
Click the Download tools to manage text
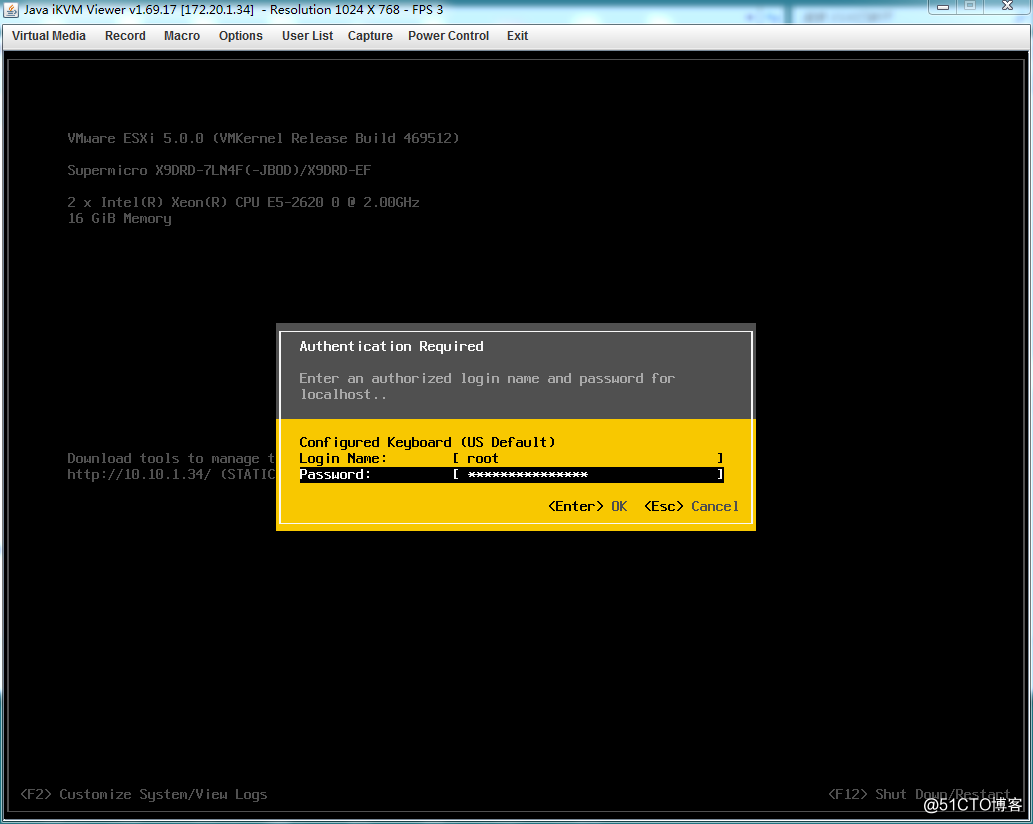coord(171,458)
